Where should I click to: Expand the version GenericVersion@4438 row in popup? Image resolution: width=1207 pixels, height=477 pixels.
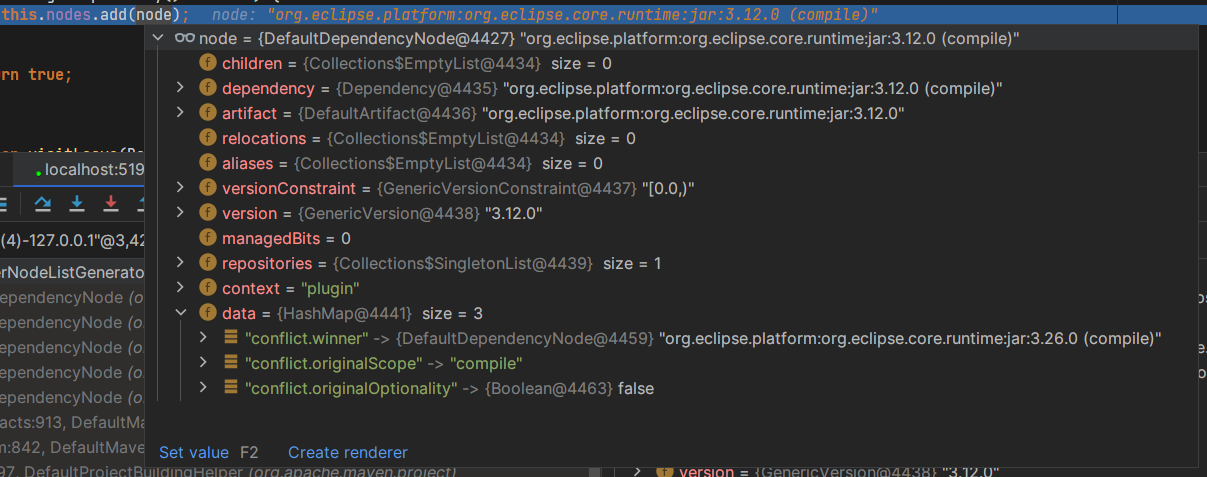click(180, 213)
